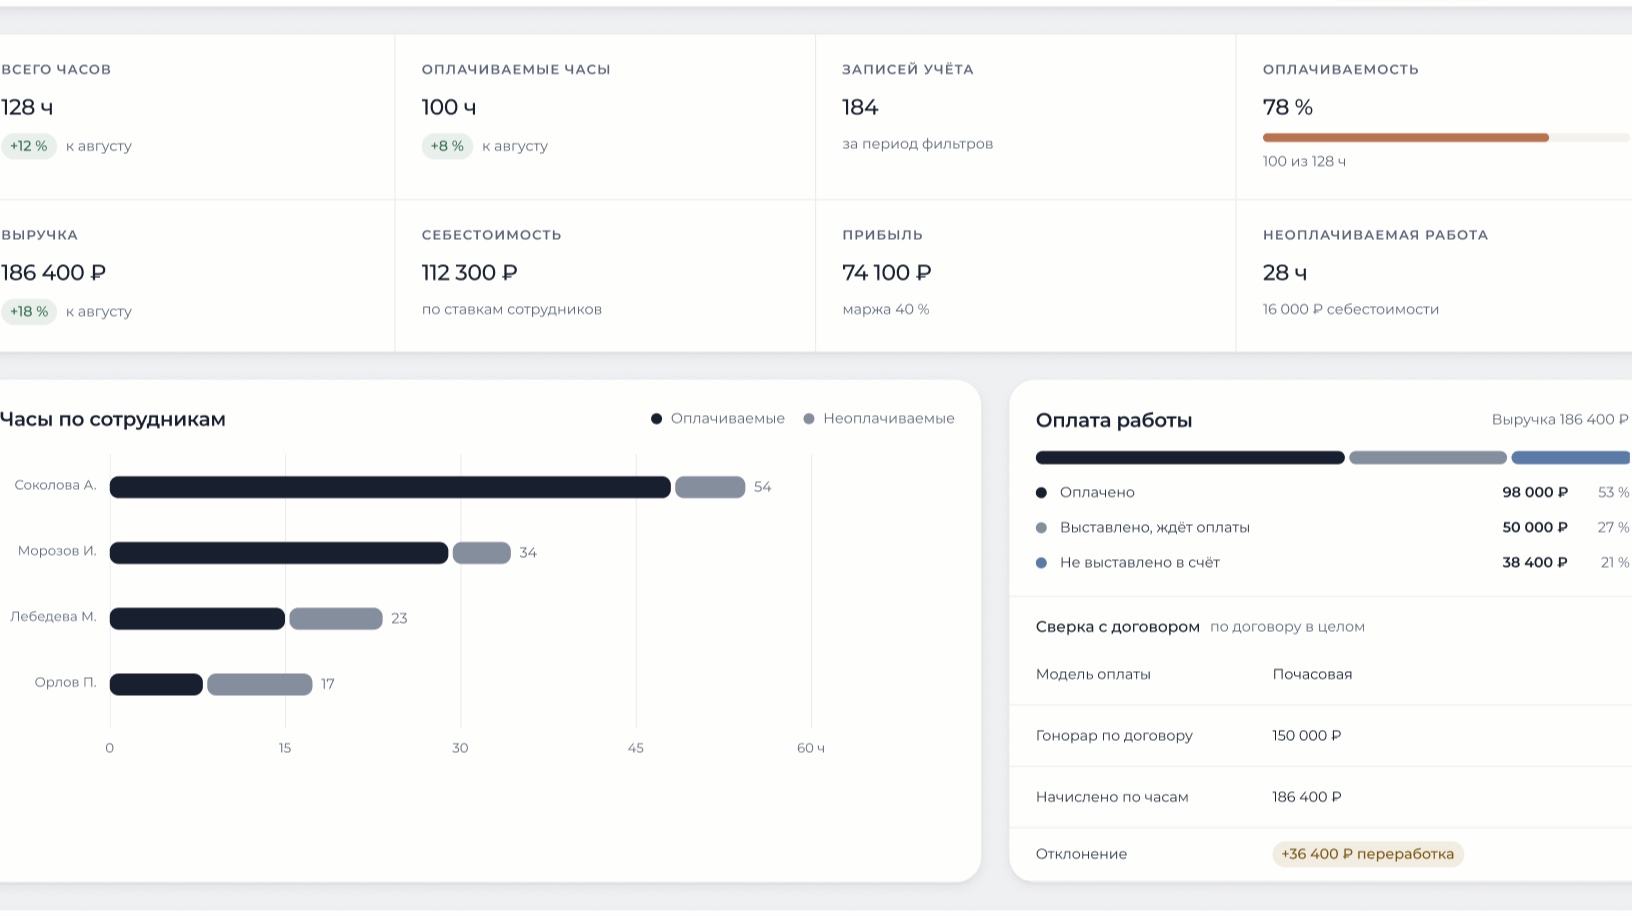Select 'Выставлено, ждёт оплаты' row label
Screen dimensions: 1632x916
(1155, 528)
